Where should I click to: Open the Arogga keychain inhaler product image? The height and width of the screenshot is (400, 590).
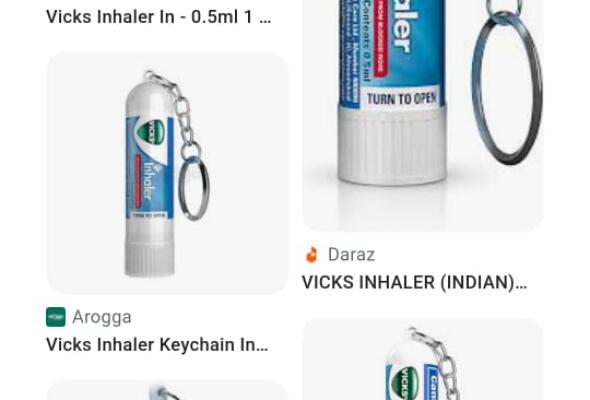click(167, 173)
